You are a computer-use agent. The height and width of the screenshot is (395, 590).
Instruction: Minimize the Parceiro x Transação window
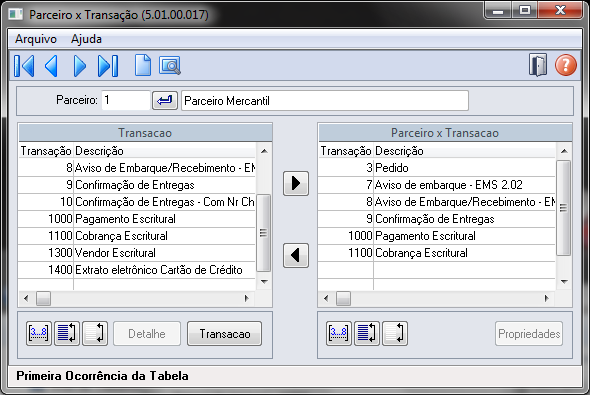498,10
